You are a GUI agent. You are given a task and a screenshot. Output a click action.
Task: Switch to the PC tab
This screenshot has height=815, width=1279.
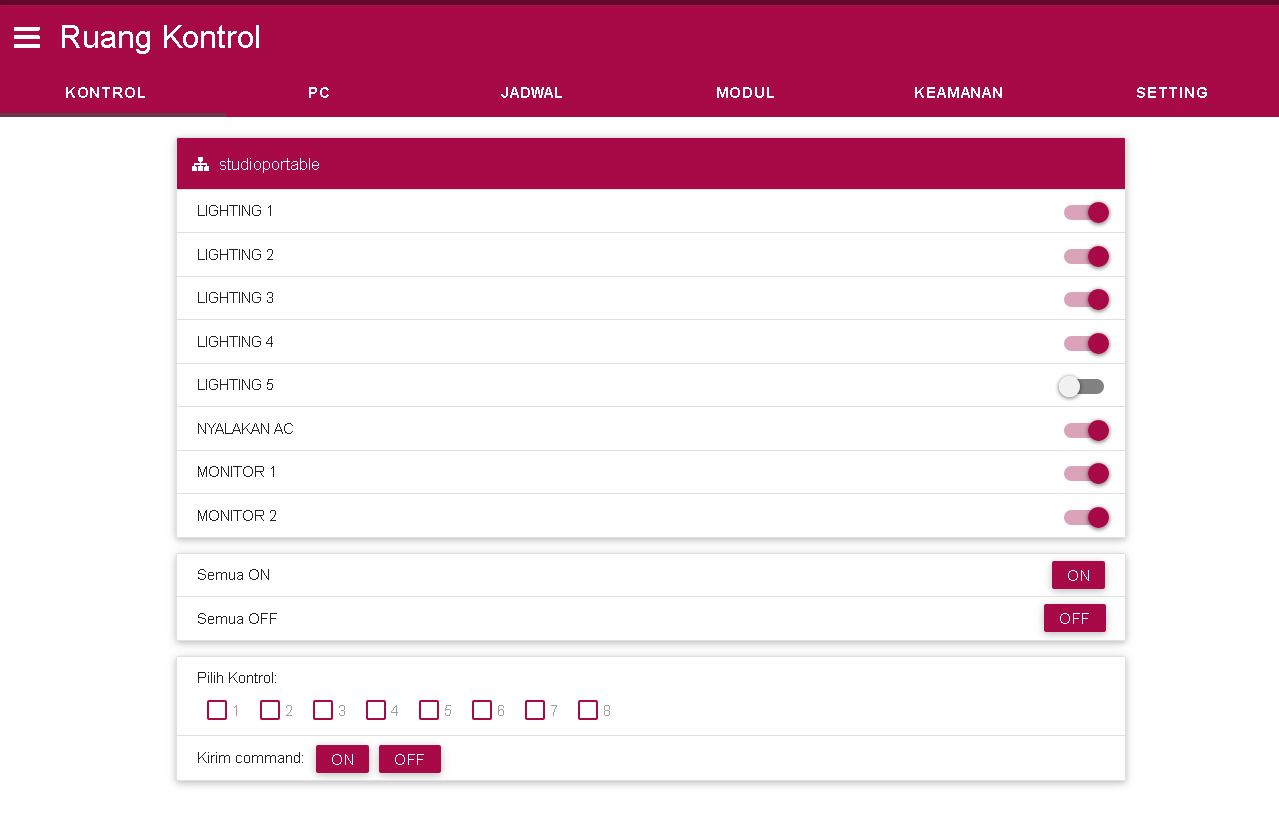tap(319, 93)
